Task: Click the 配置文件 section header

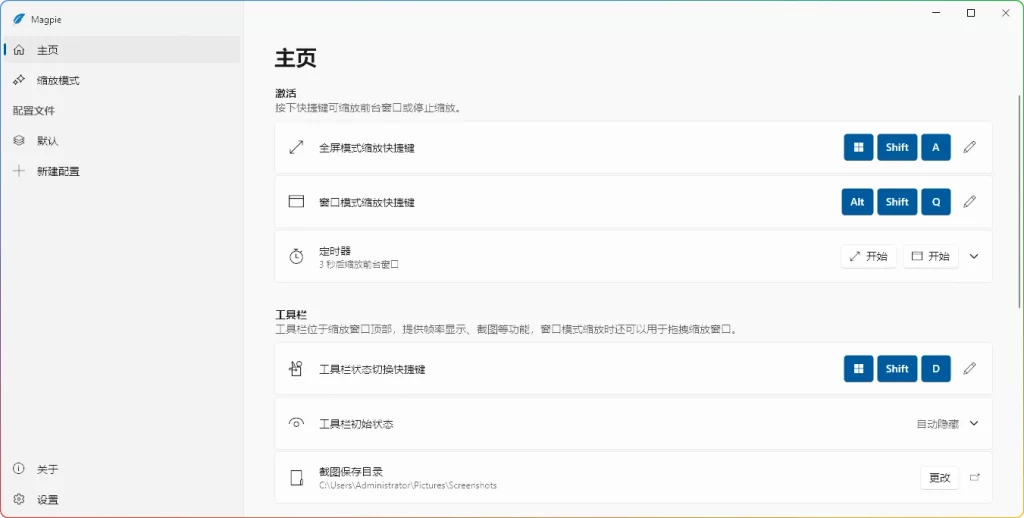Action: click(x=34, y=110)
